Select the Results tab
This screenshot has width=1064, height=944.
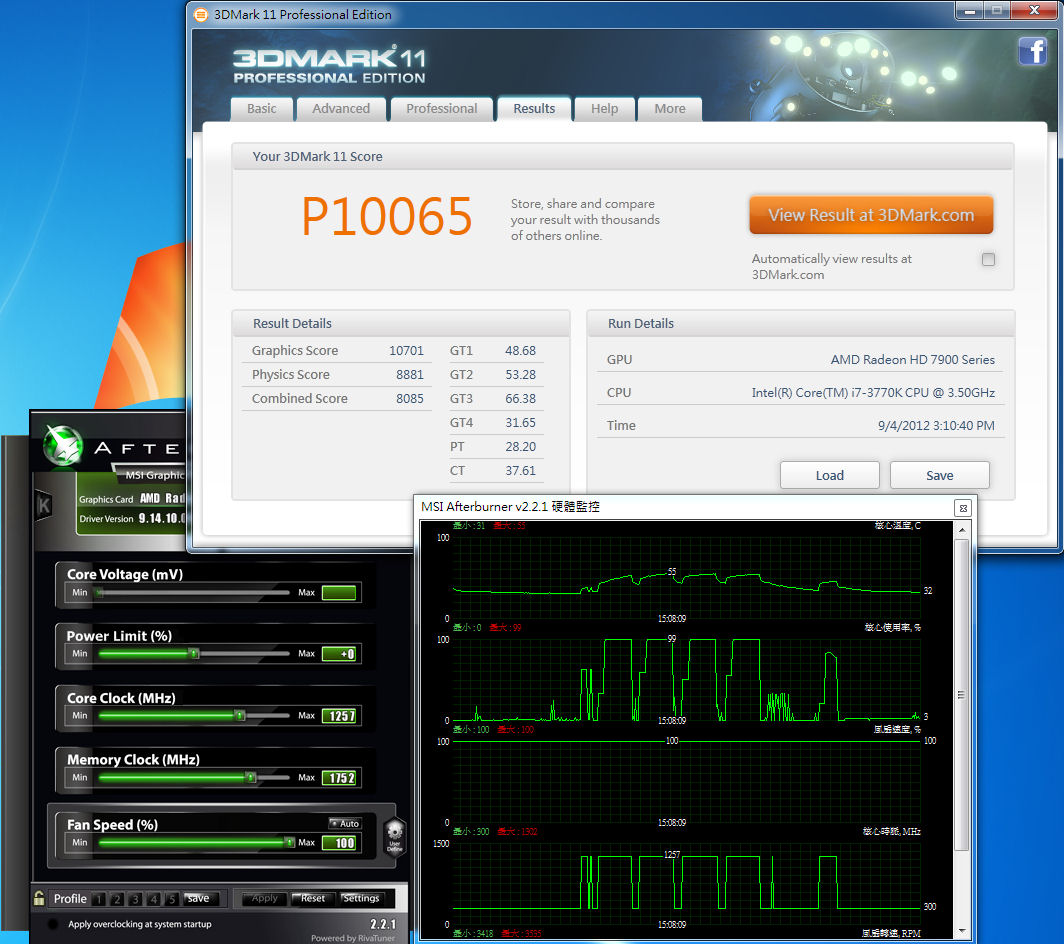click(x=534, y=109)
